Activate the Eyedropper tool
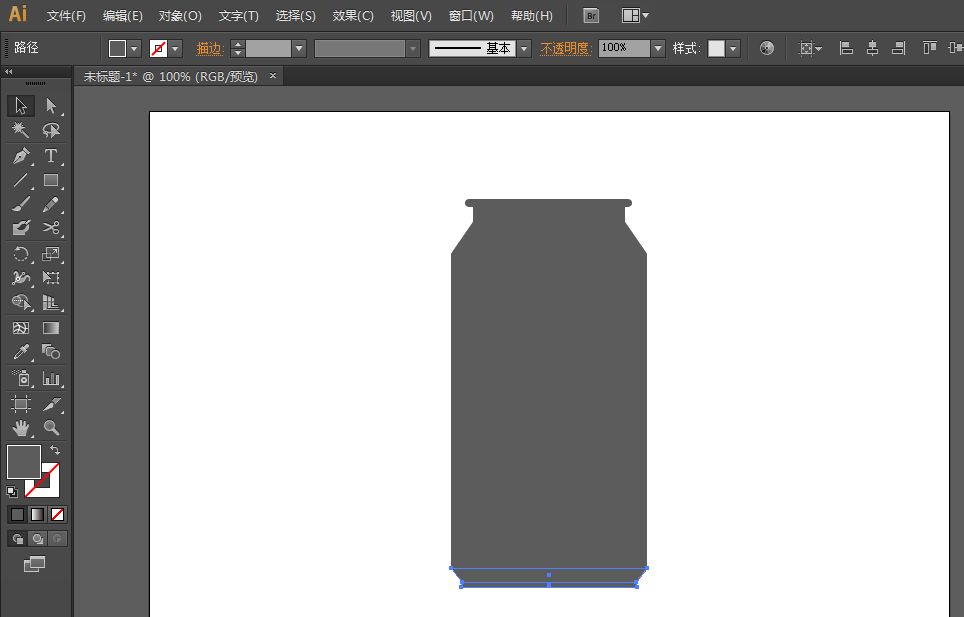 tap(21, 352)
